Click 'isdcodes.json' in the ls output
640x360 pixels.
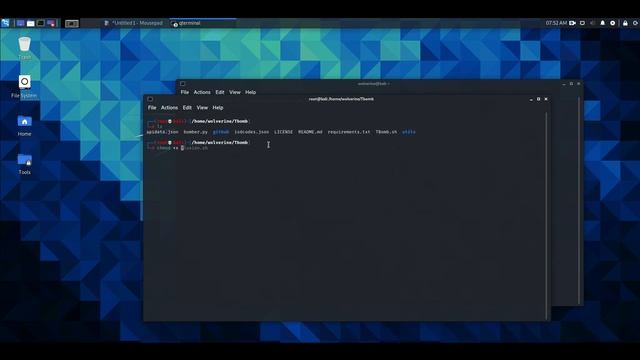(251, 132)
